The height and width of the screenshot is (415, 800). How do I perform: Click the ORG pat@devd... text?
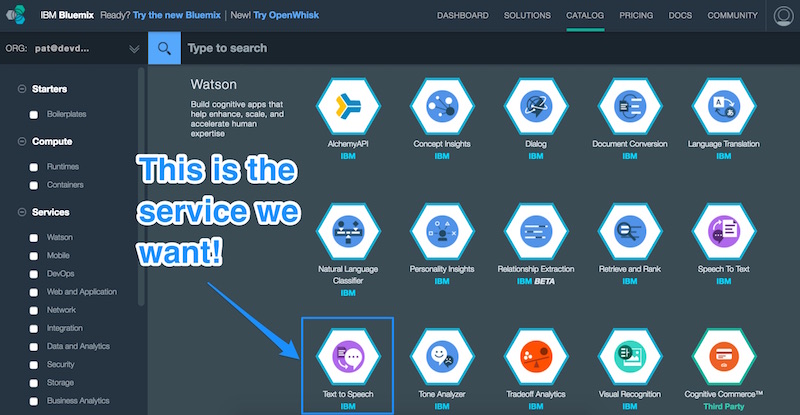coord(47,48)
